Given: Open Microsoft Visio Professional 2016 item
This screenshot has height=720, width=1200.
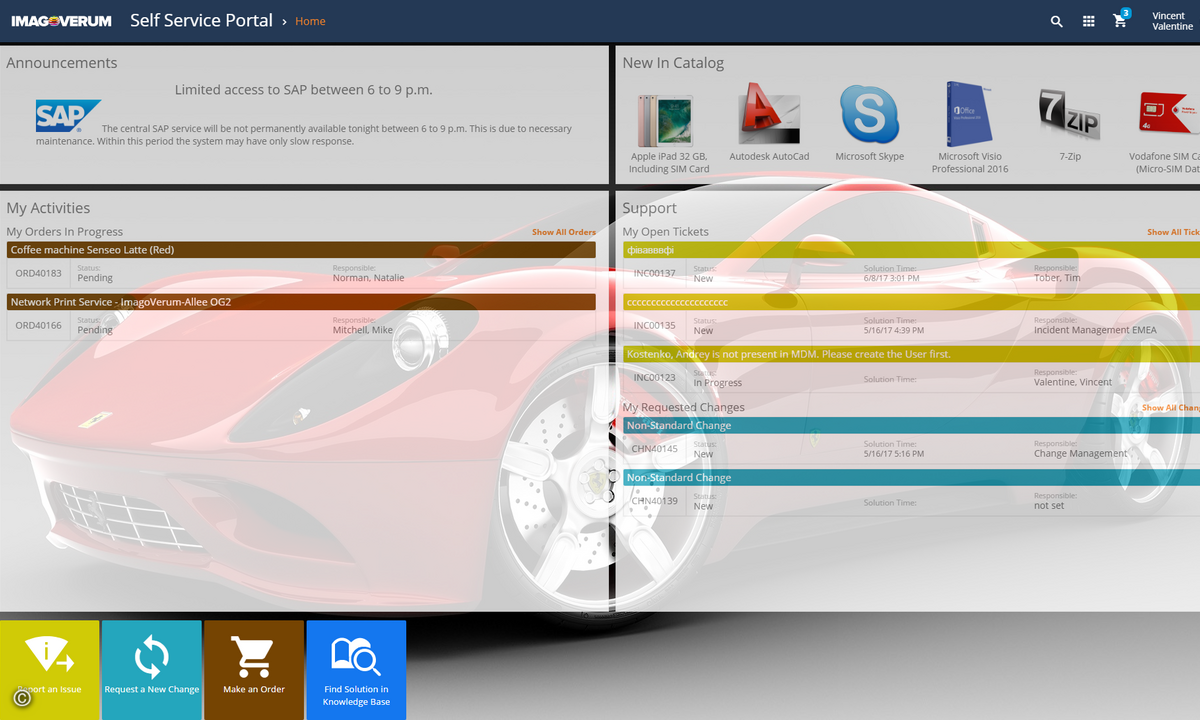Looking at the screenshot, I should 970,128.
